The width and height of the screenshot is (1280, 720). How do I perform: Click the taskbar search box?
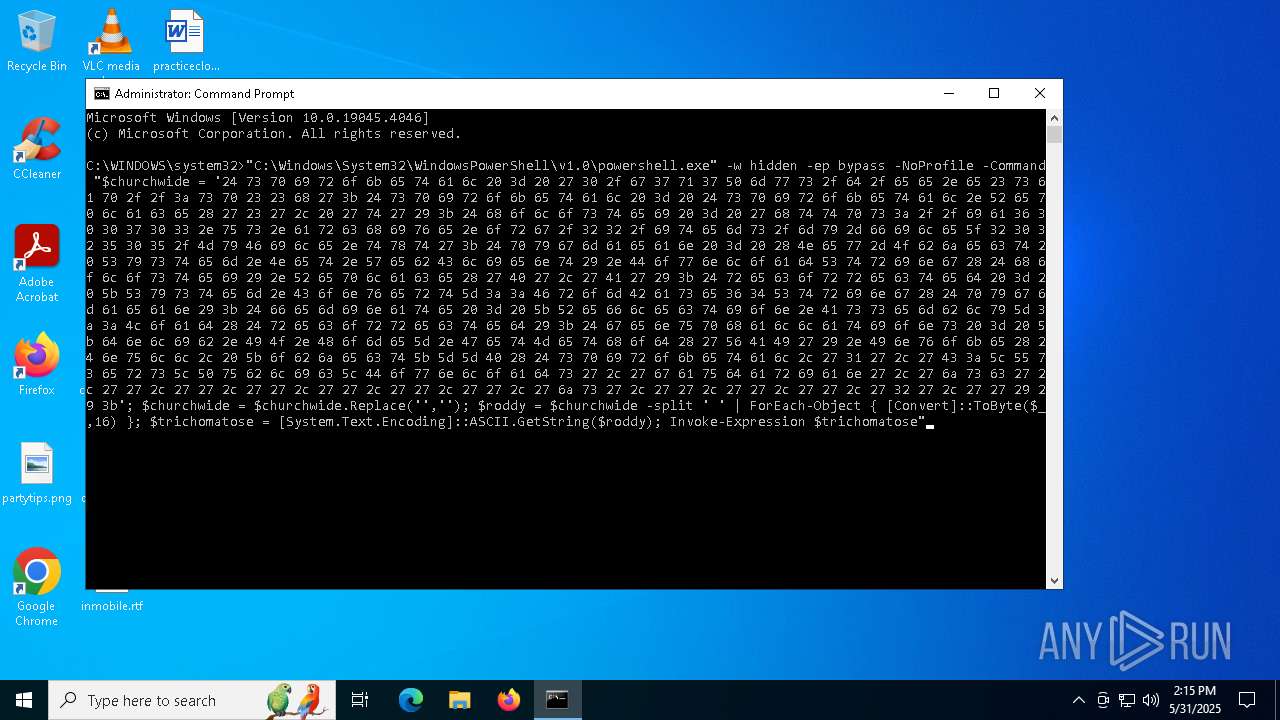point(193,700)
